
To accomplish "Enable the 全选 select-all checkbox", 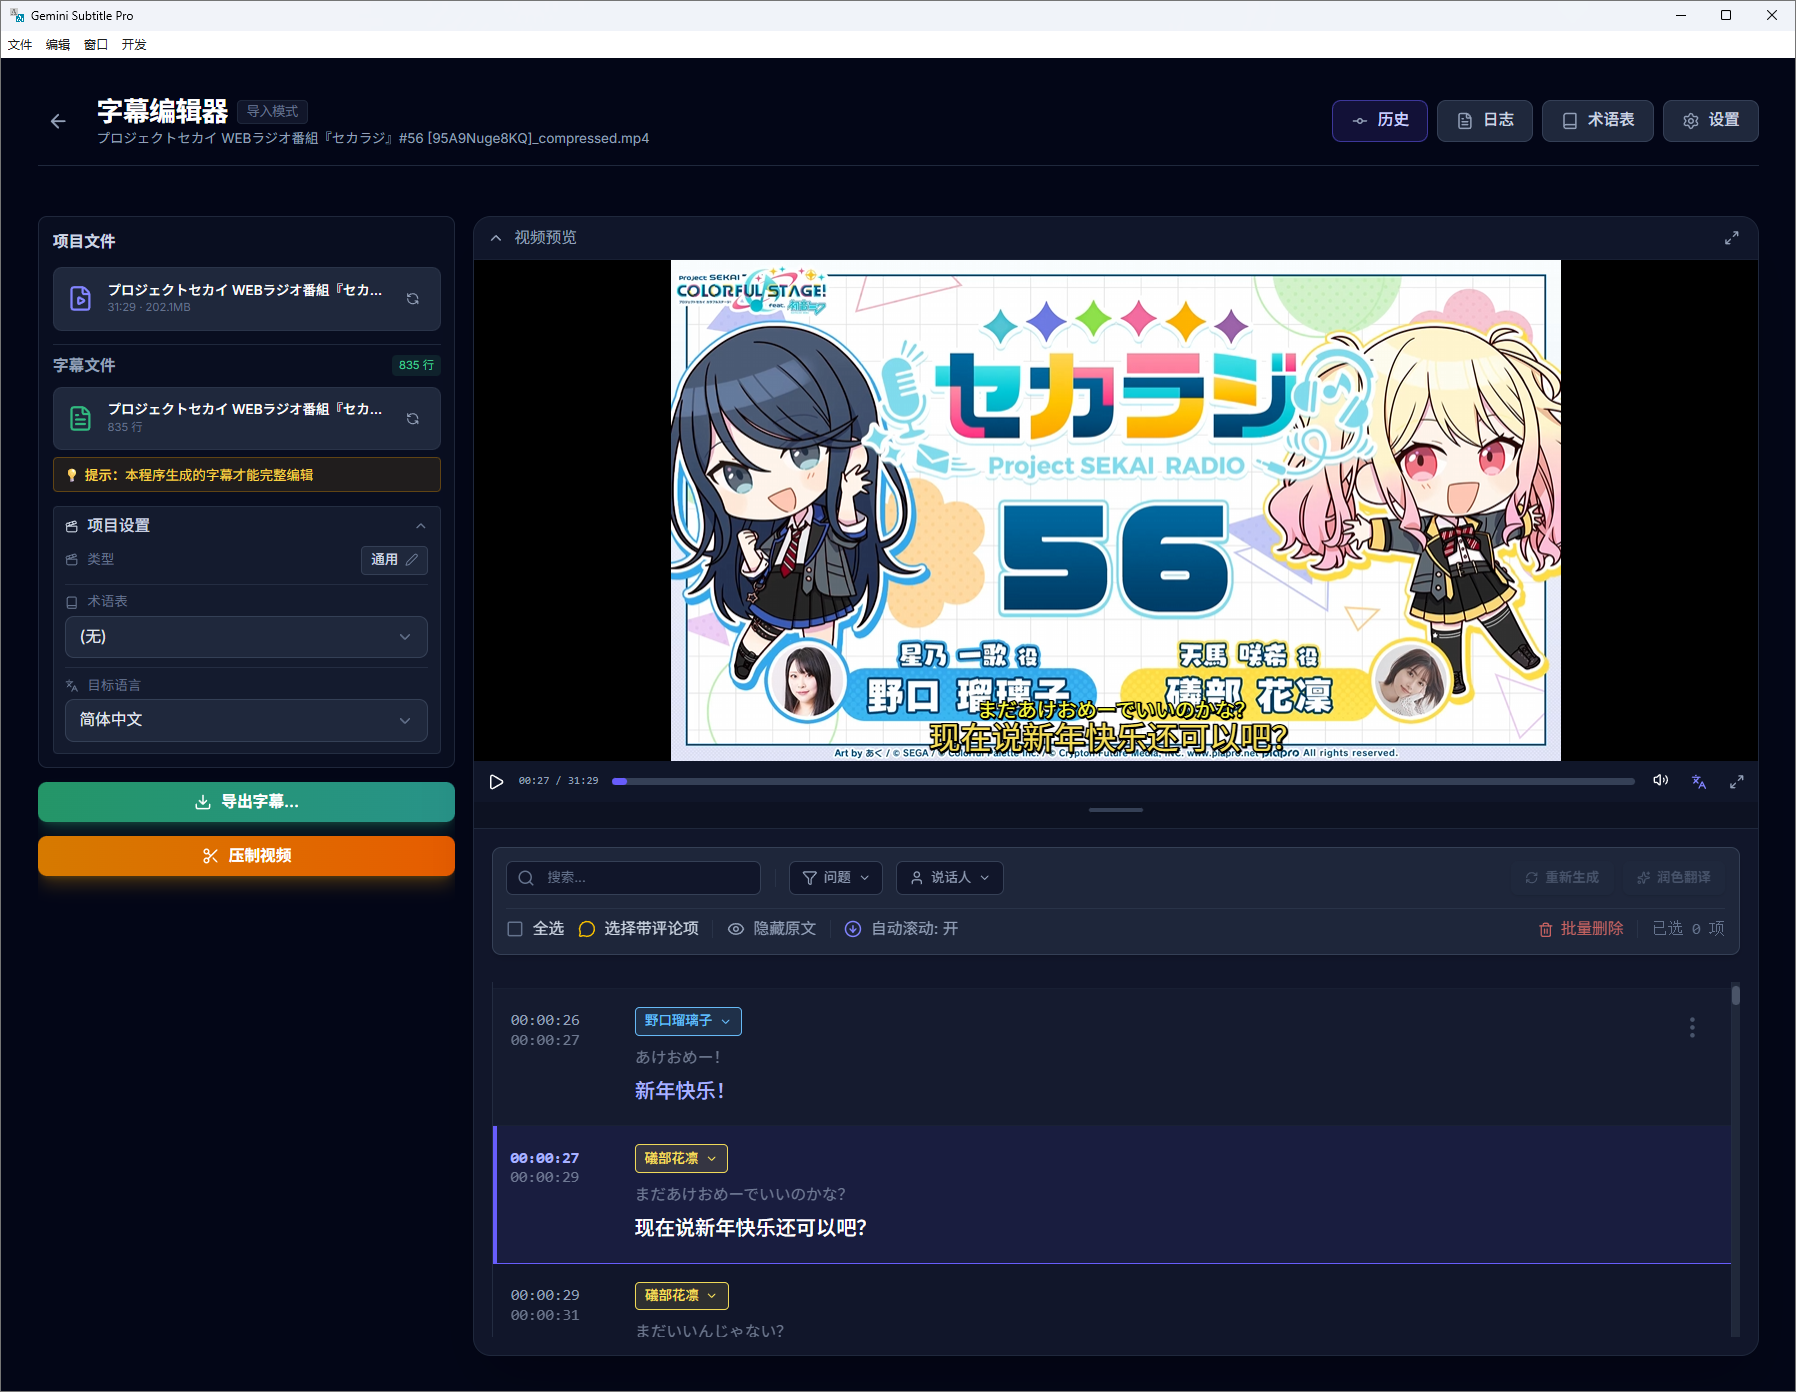I will point(514,928).
